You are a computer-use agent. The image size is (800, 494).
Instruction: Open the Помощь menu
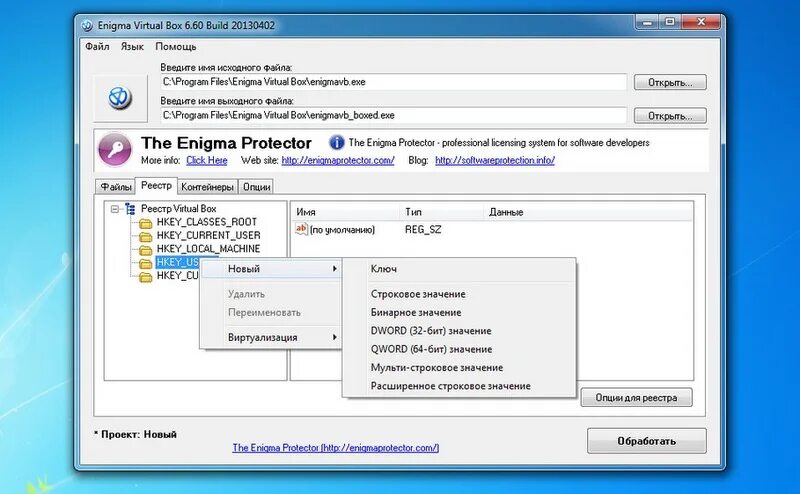coord(176,46)
